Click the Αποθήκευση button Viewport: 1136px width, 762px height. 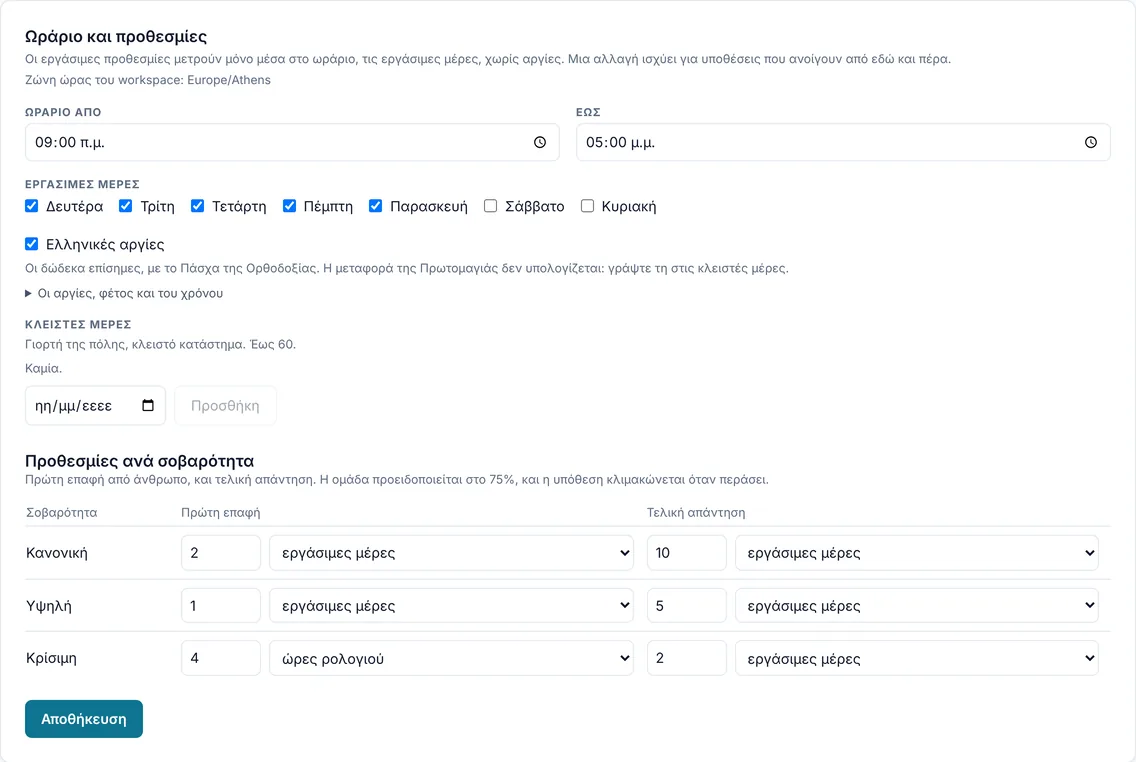[x=84, y=719]
